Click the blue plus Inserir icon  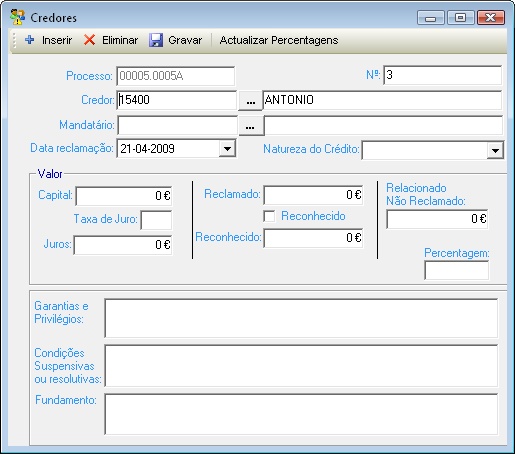(30, 40)
